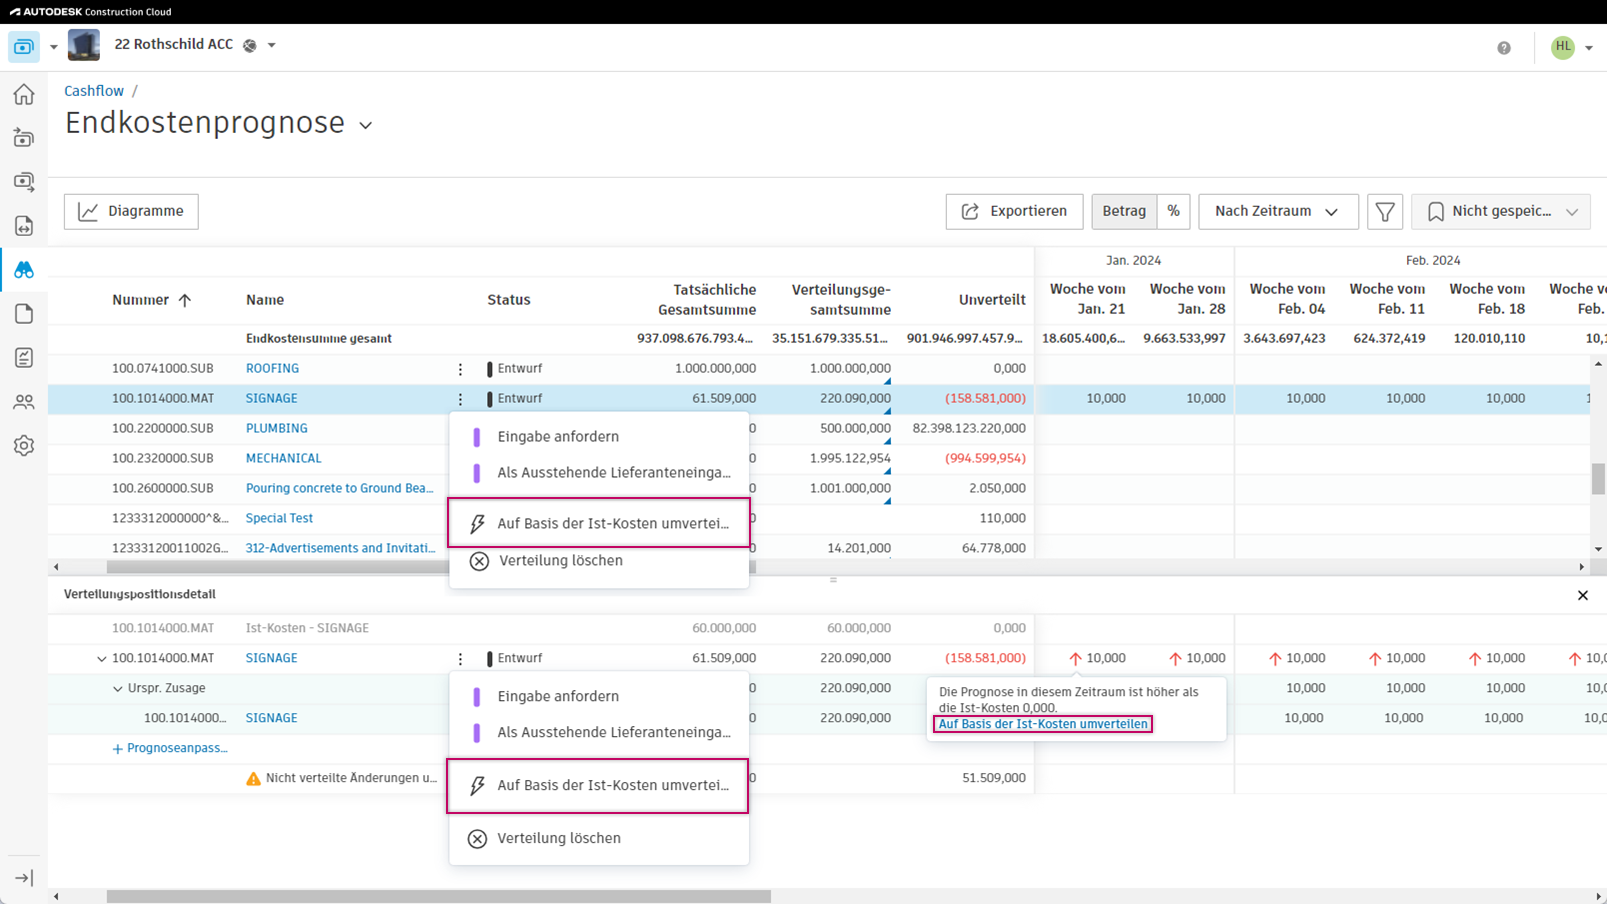Choose Verteilung löschen in upper menu

[599, 561]
